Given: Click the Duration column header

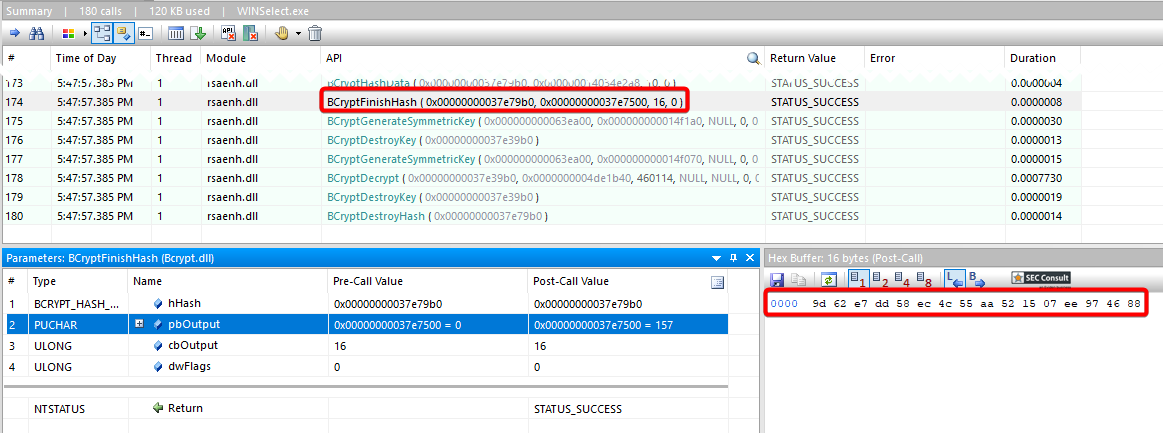Looking at the screenshot, I should tap(1032, 58).
